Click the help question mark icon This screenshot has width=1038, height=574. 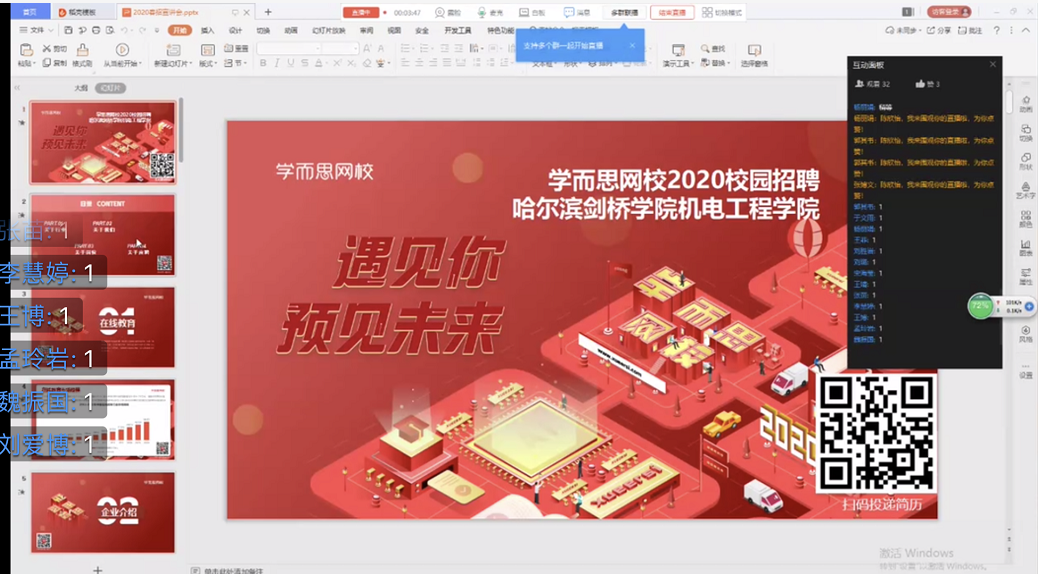[x=996, y=30]
